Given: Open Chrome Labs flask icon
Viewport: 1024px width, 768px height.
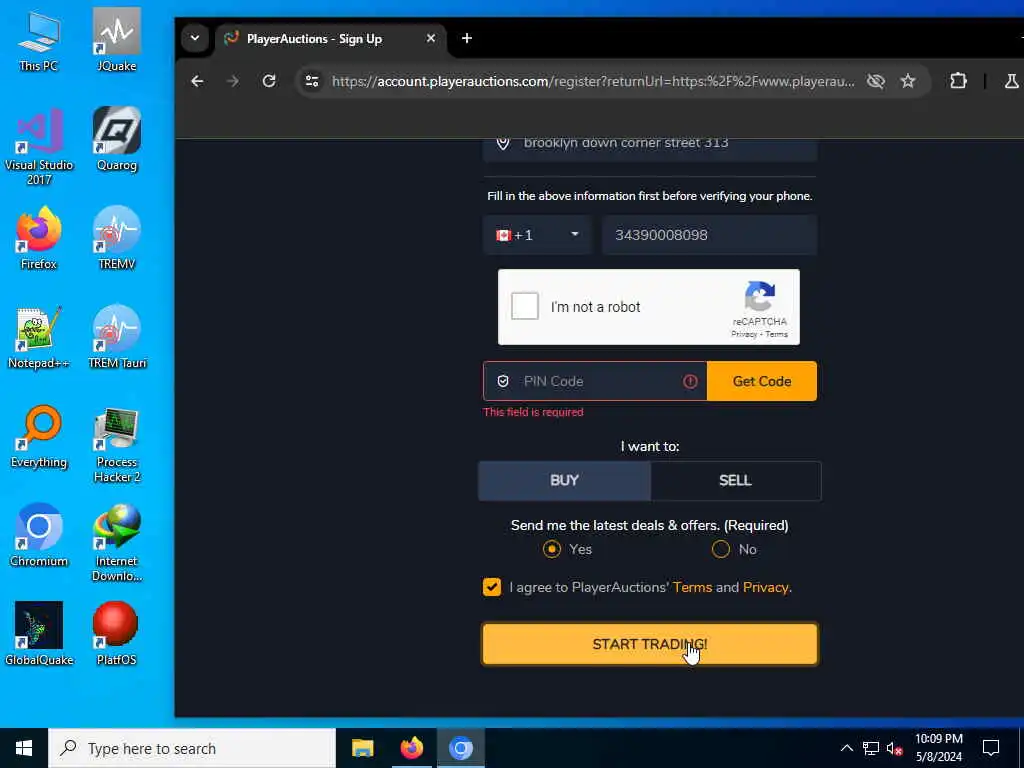Looking at the screenshot, I should 1012,81.
